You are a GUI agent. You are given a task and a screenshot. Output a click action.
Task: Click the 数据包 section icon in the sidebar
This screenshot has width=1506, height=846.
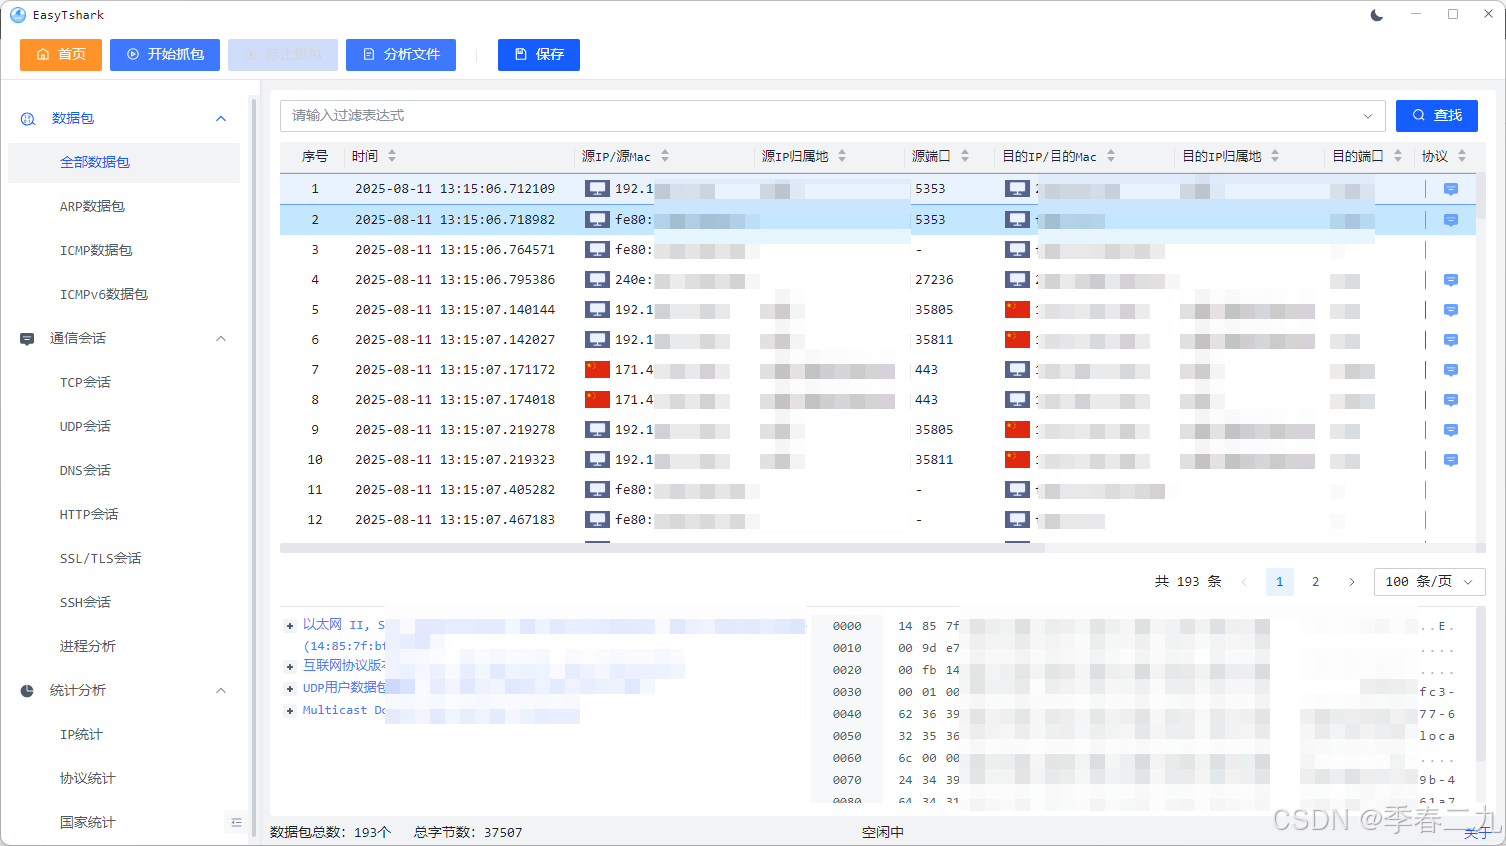click(x=27, y=118)
